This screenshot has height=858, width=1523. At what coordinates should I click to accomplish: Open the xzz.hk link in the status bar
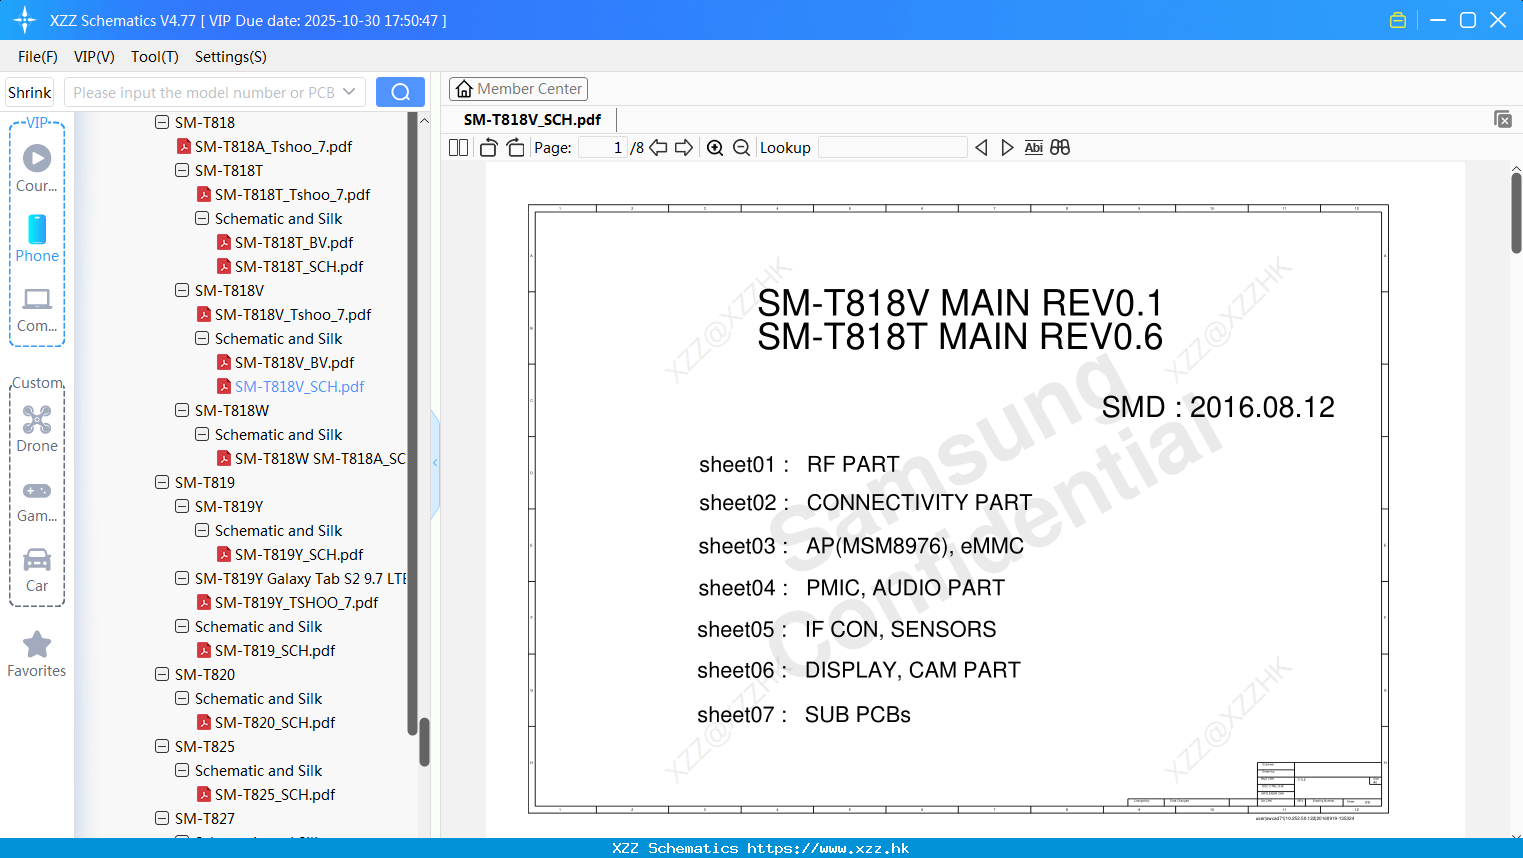pos(828,848)
